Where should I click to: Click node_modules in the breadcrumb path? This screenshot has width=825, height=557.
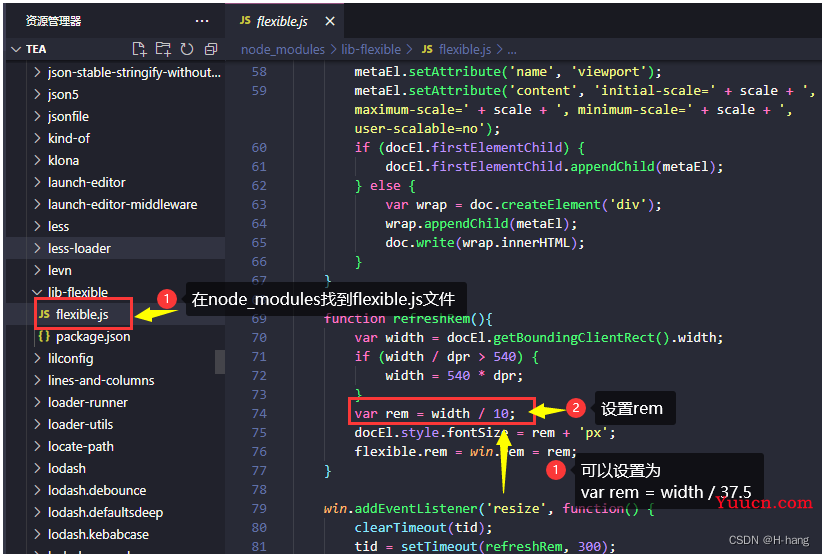pyautogui.click(x=283, y=49)
